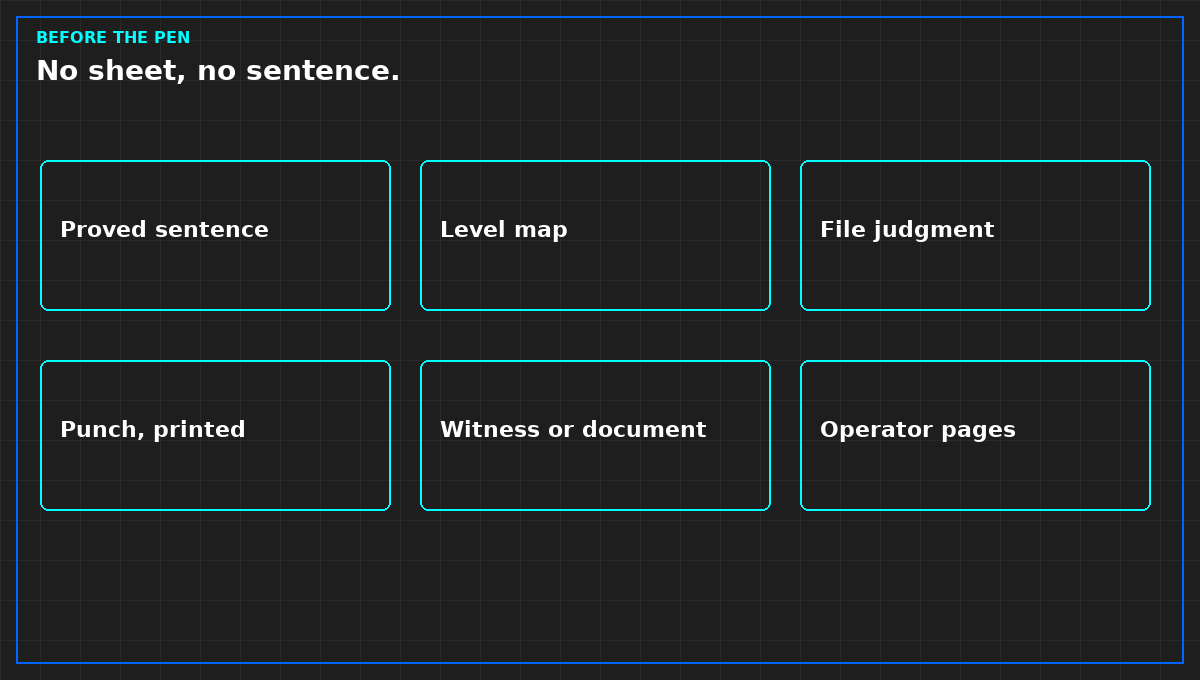
Task: Select the Operator pages card
Action: (975, 435)
